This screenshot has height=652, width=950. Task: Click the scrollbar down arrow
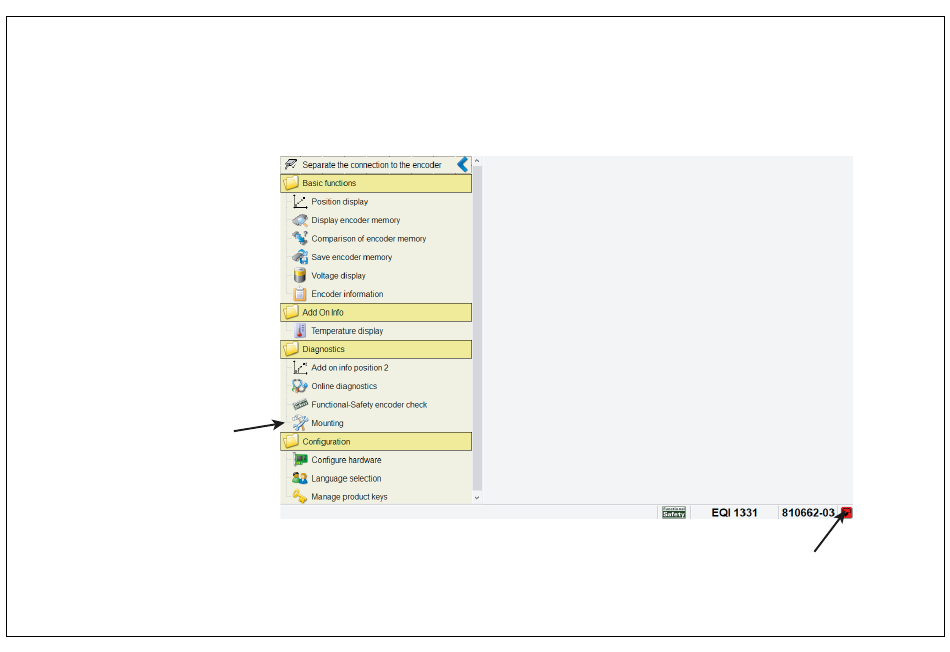click(x=477, y=497)
